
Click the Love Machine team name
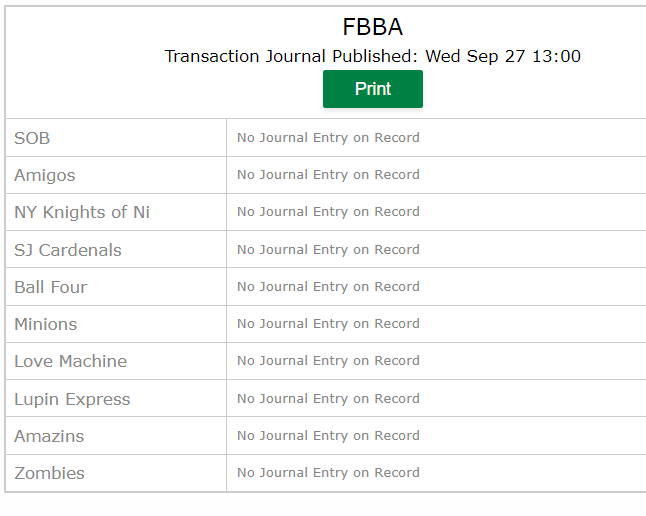pyautogui.click(x=70, y=361)
